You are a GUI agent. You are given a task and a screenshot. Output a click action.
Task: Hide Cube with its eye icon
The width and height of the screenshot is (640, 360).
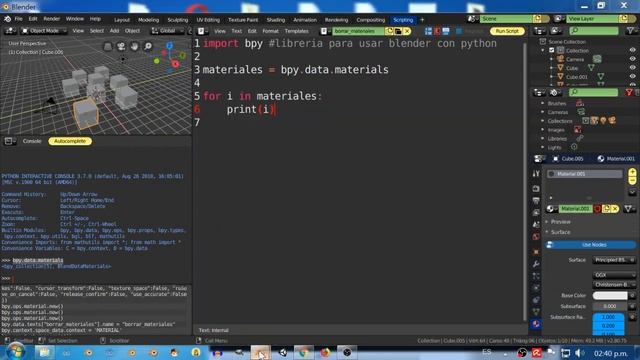click(632, 68)
